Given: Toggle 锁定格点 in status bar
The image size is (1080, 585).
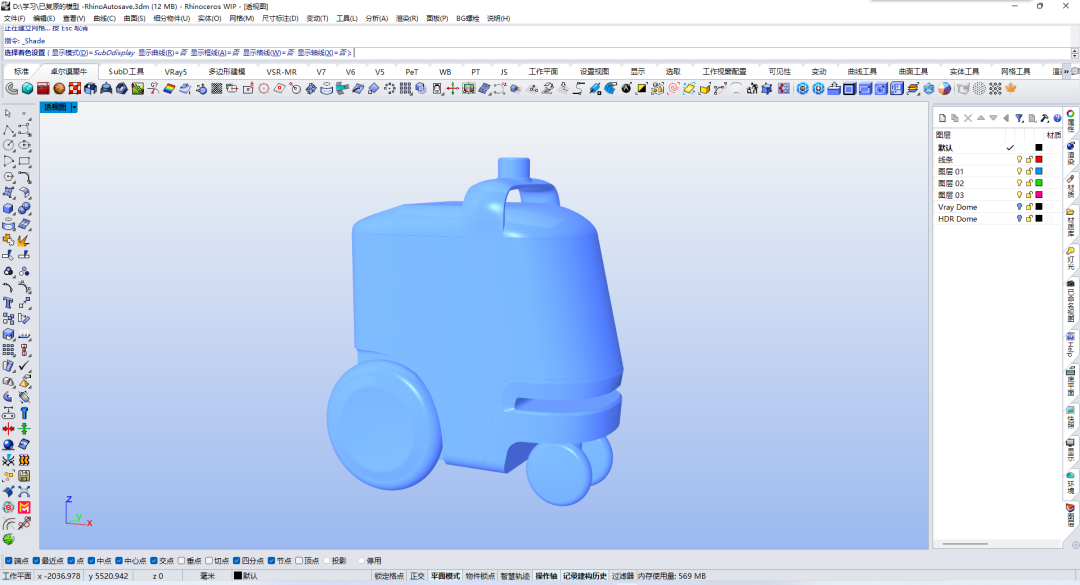Looking at the screenshot, I should coord(389,576).
